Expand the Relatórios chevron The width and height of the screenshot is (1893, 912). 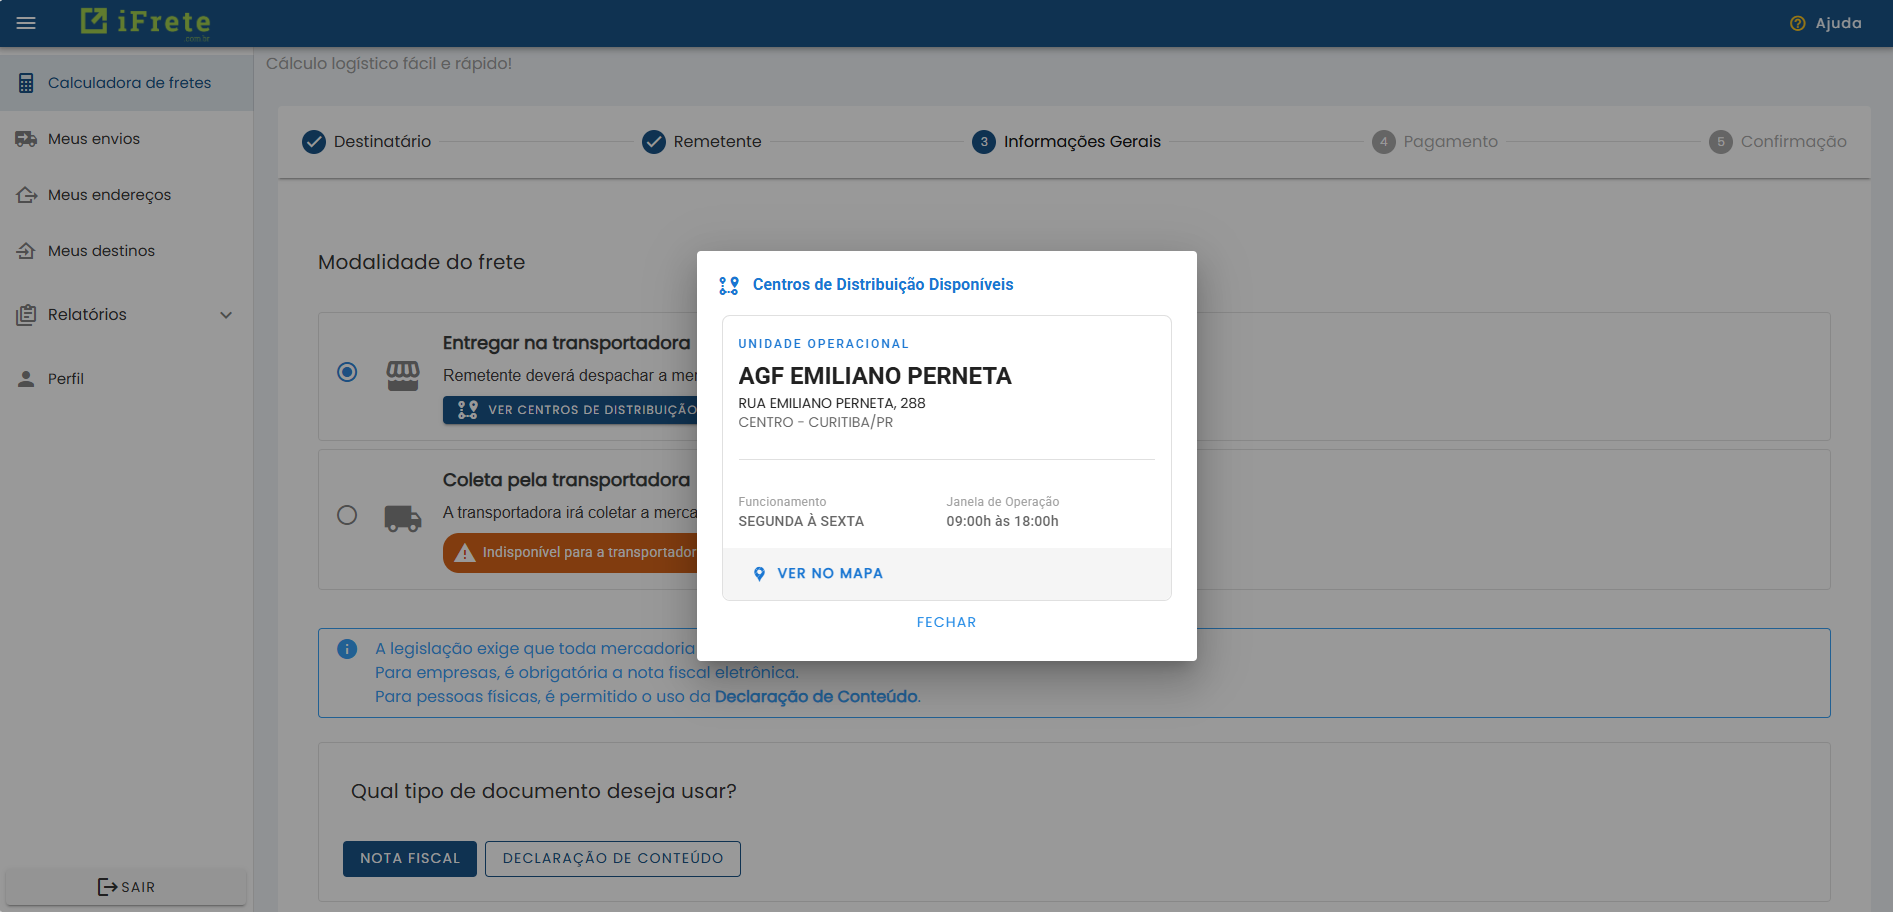click(226, 315)
